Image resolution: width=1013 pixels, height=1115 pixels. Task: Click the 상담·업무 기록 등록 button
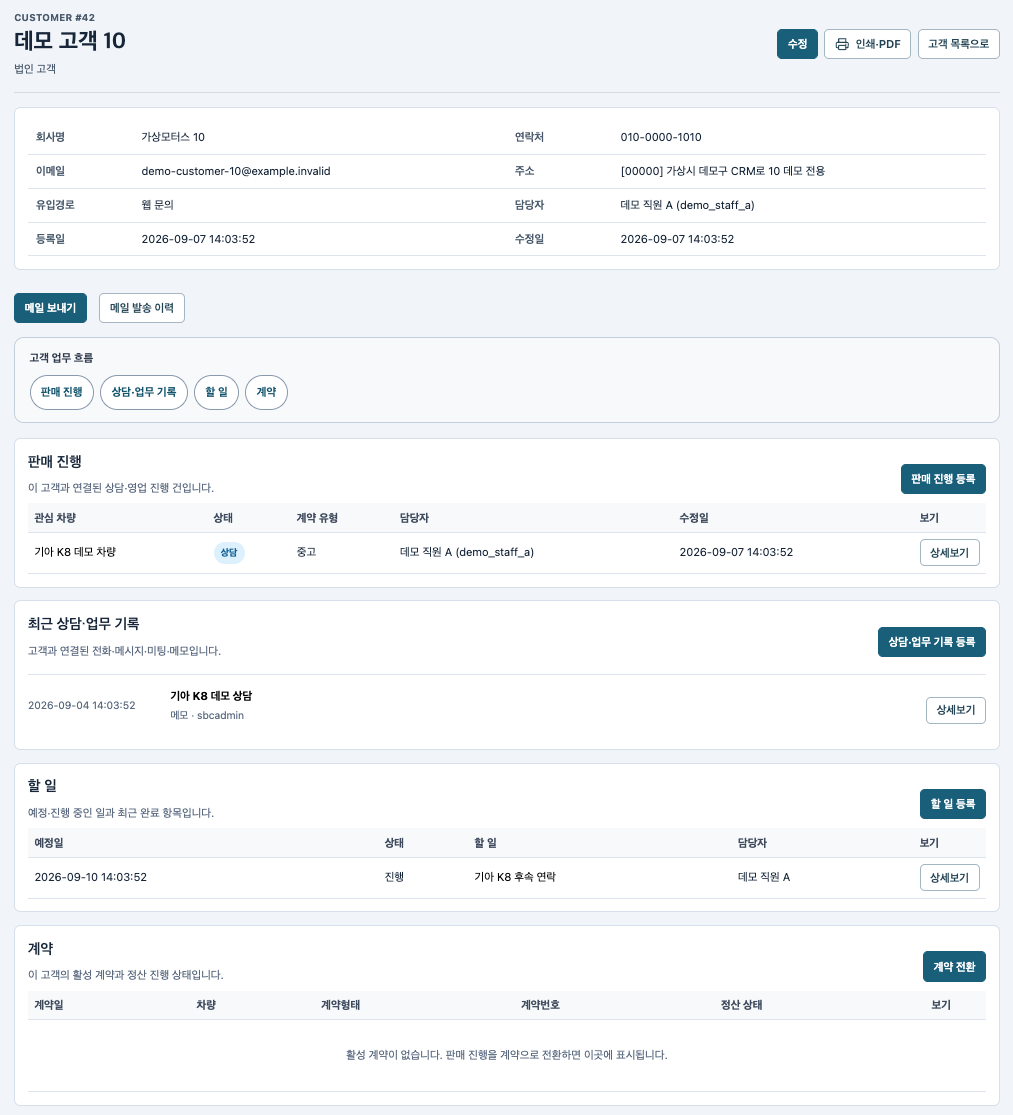point(931,642)
